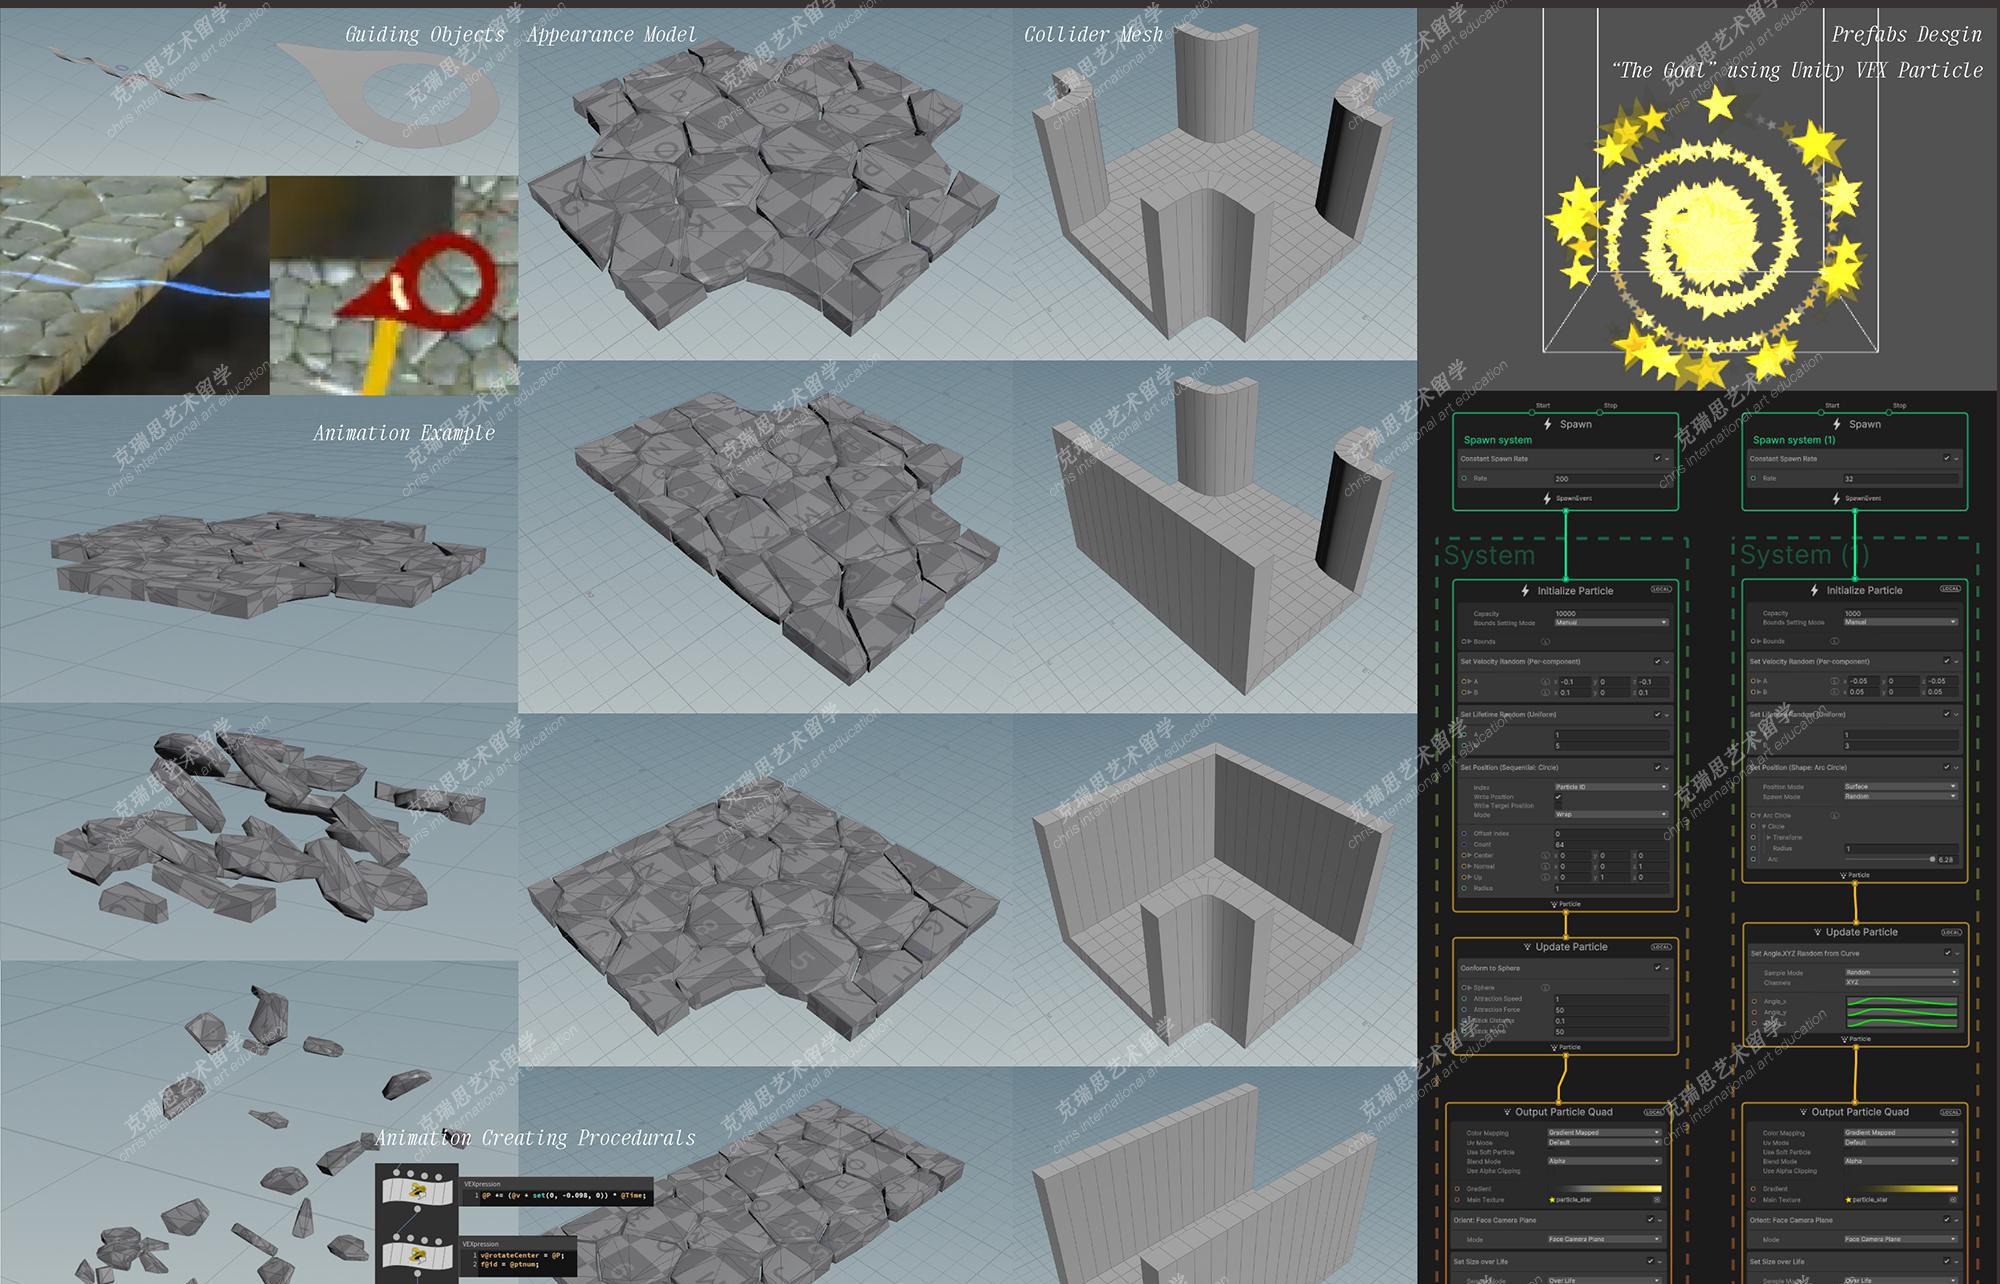Click upper VEXpression code line with @Time
This screenshot has width=2000, height=1284.
click(x=564, y=1195)
